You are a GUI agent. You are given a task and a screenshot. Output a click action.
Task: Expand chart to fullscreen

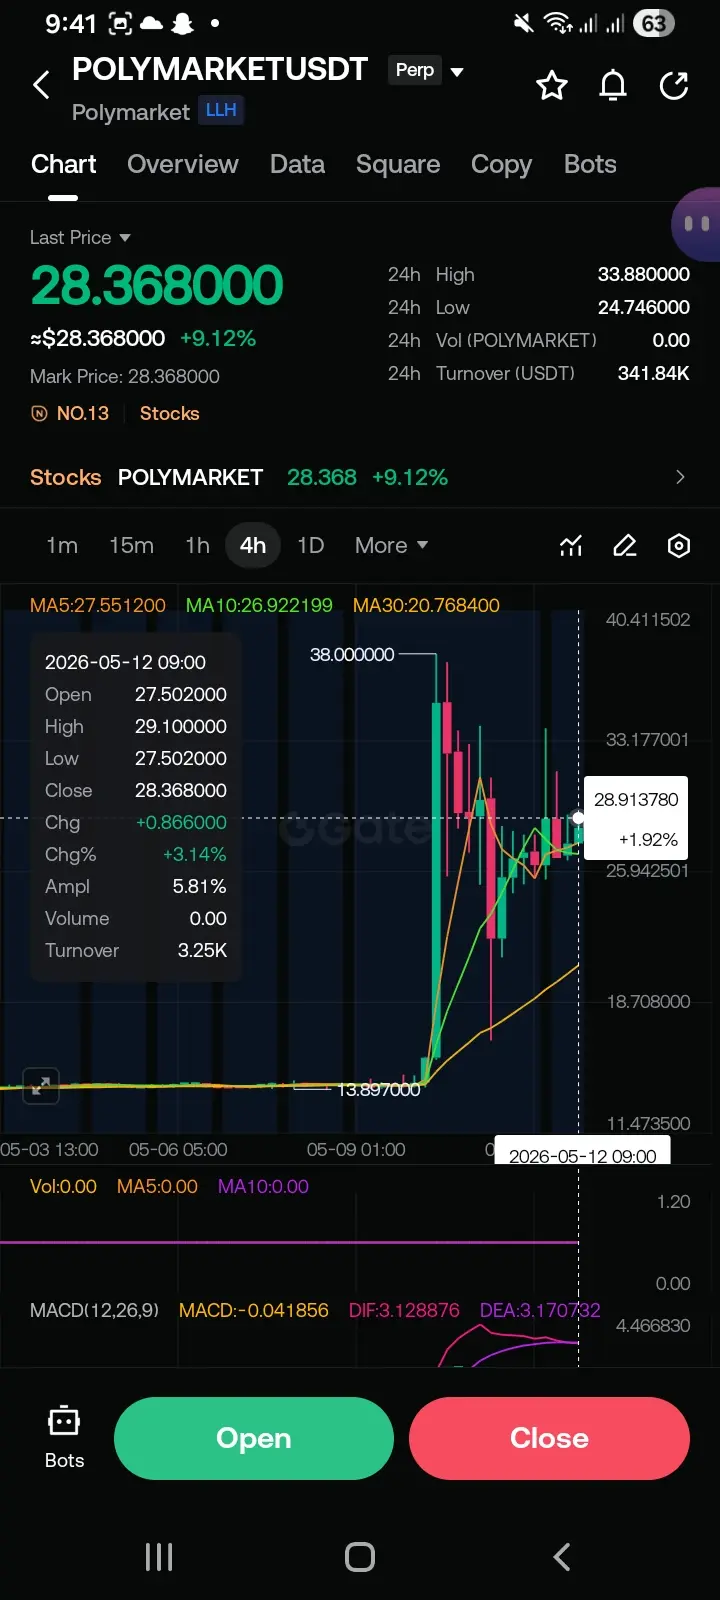click(41, 1085)
